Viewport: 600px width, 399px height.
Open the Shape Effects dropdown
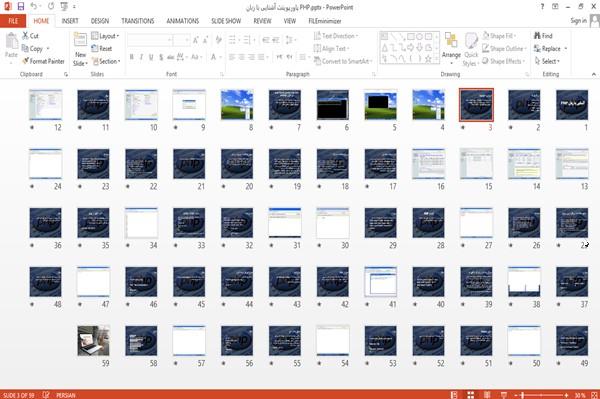[x=503, y=61]
